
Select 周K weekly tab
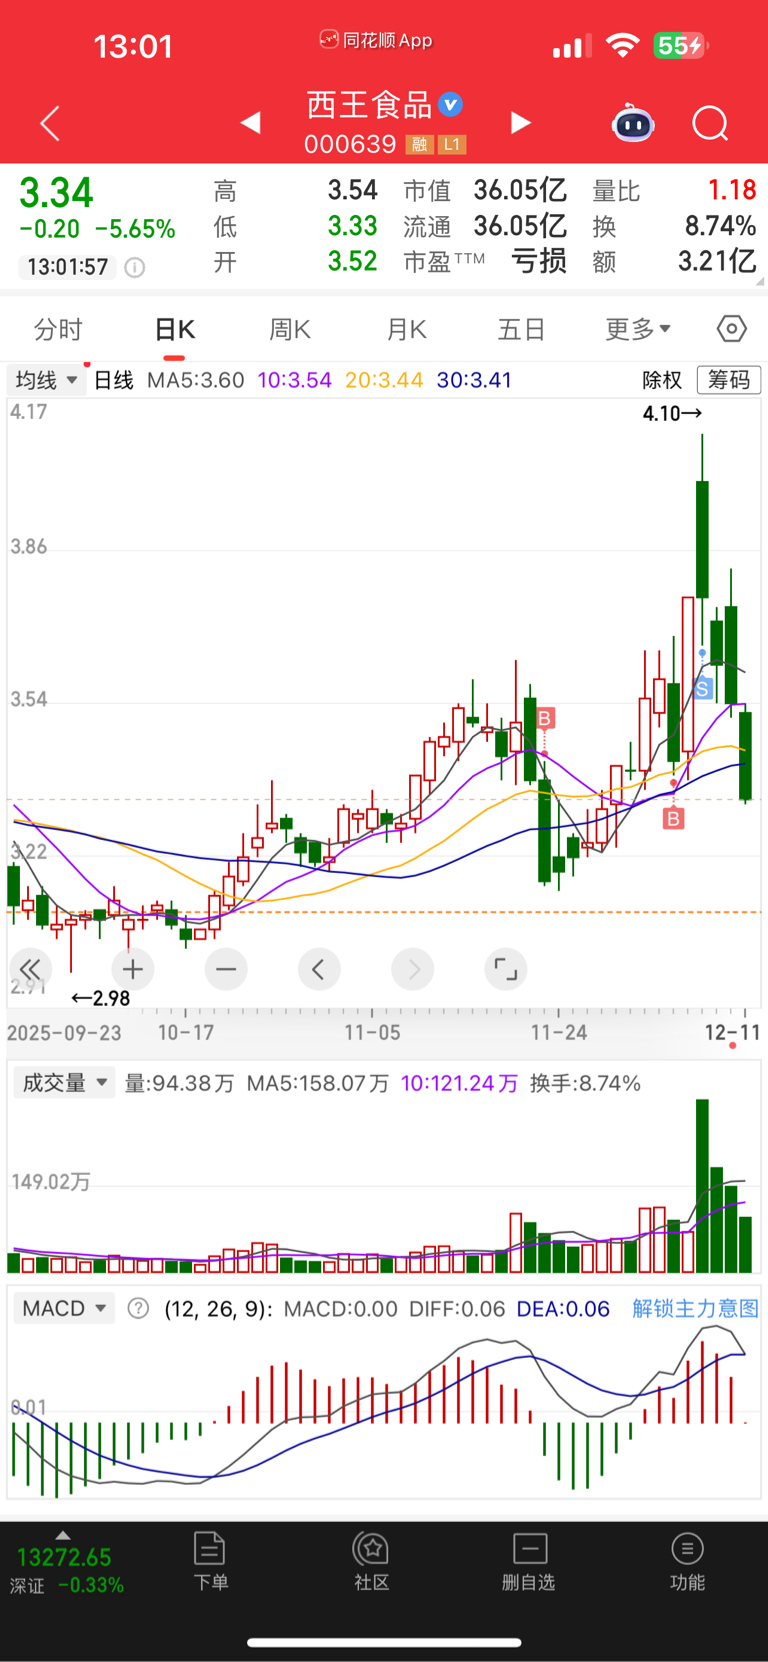coord(290,329)
